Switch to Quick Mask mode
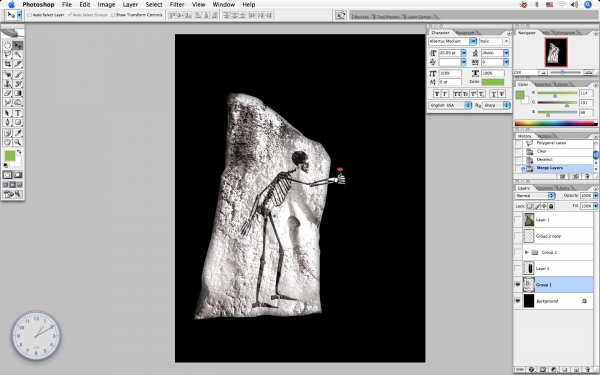 pos(18,175)
